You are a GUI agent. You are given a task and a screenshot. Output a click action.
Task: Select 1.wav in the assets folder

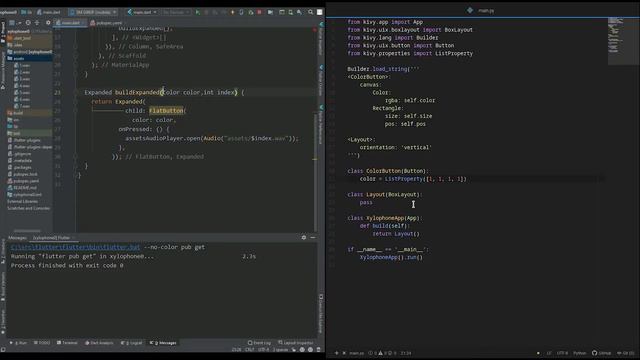22,65
